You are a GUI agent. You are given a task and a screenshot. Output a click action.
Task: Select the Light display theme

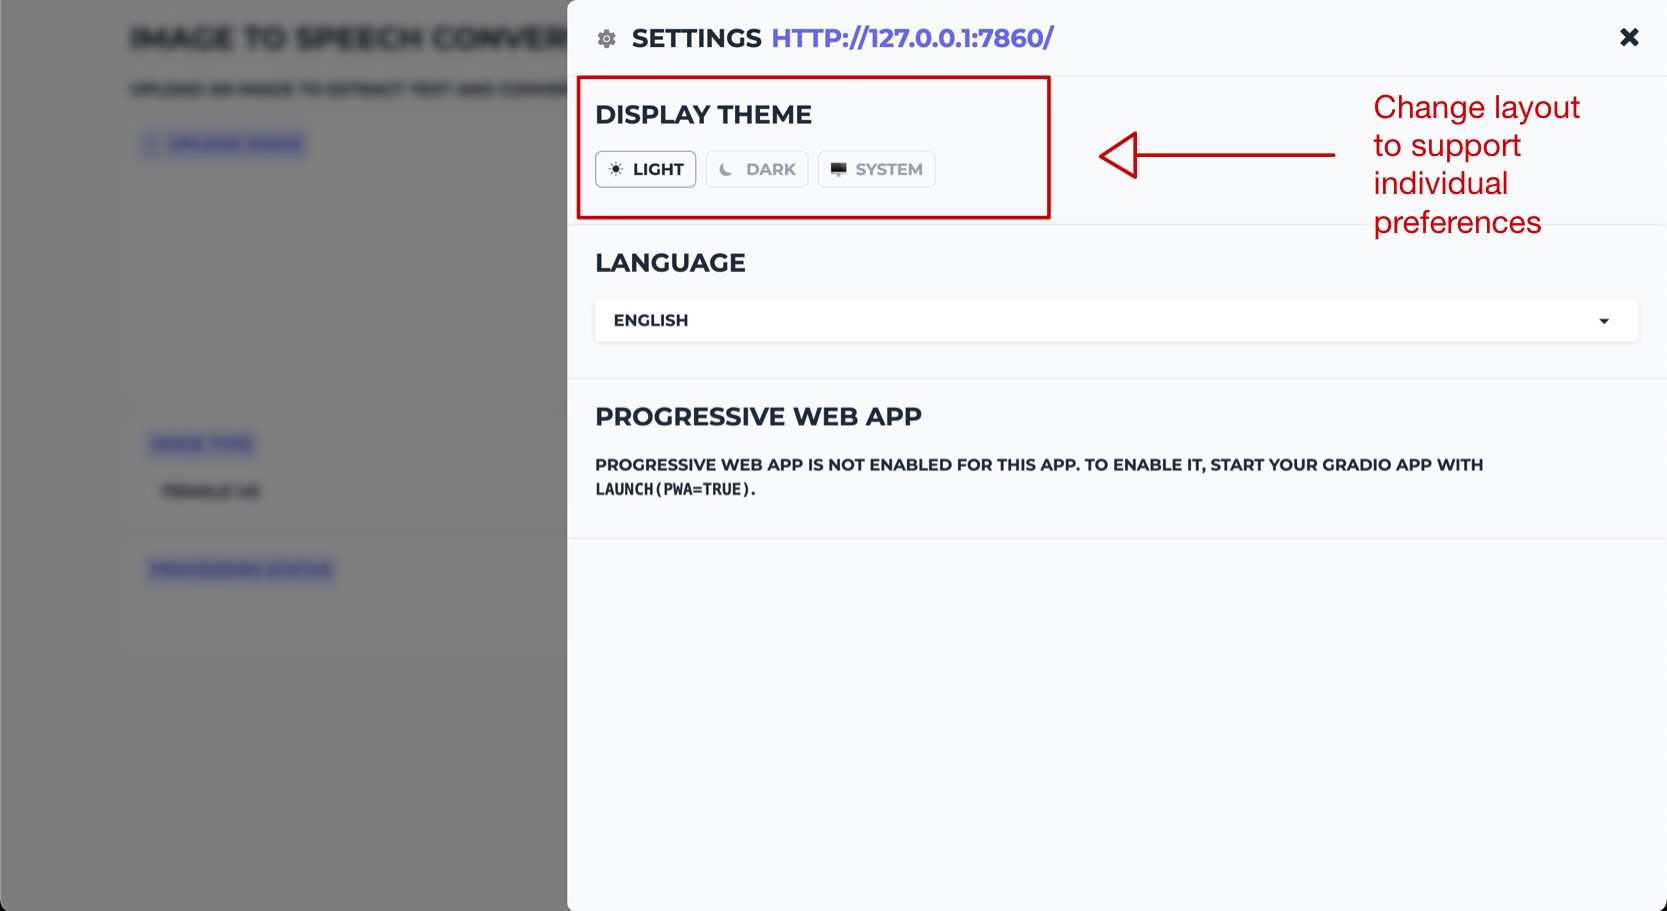point(646,169)
